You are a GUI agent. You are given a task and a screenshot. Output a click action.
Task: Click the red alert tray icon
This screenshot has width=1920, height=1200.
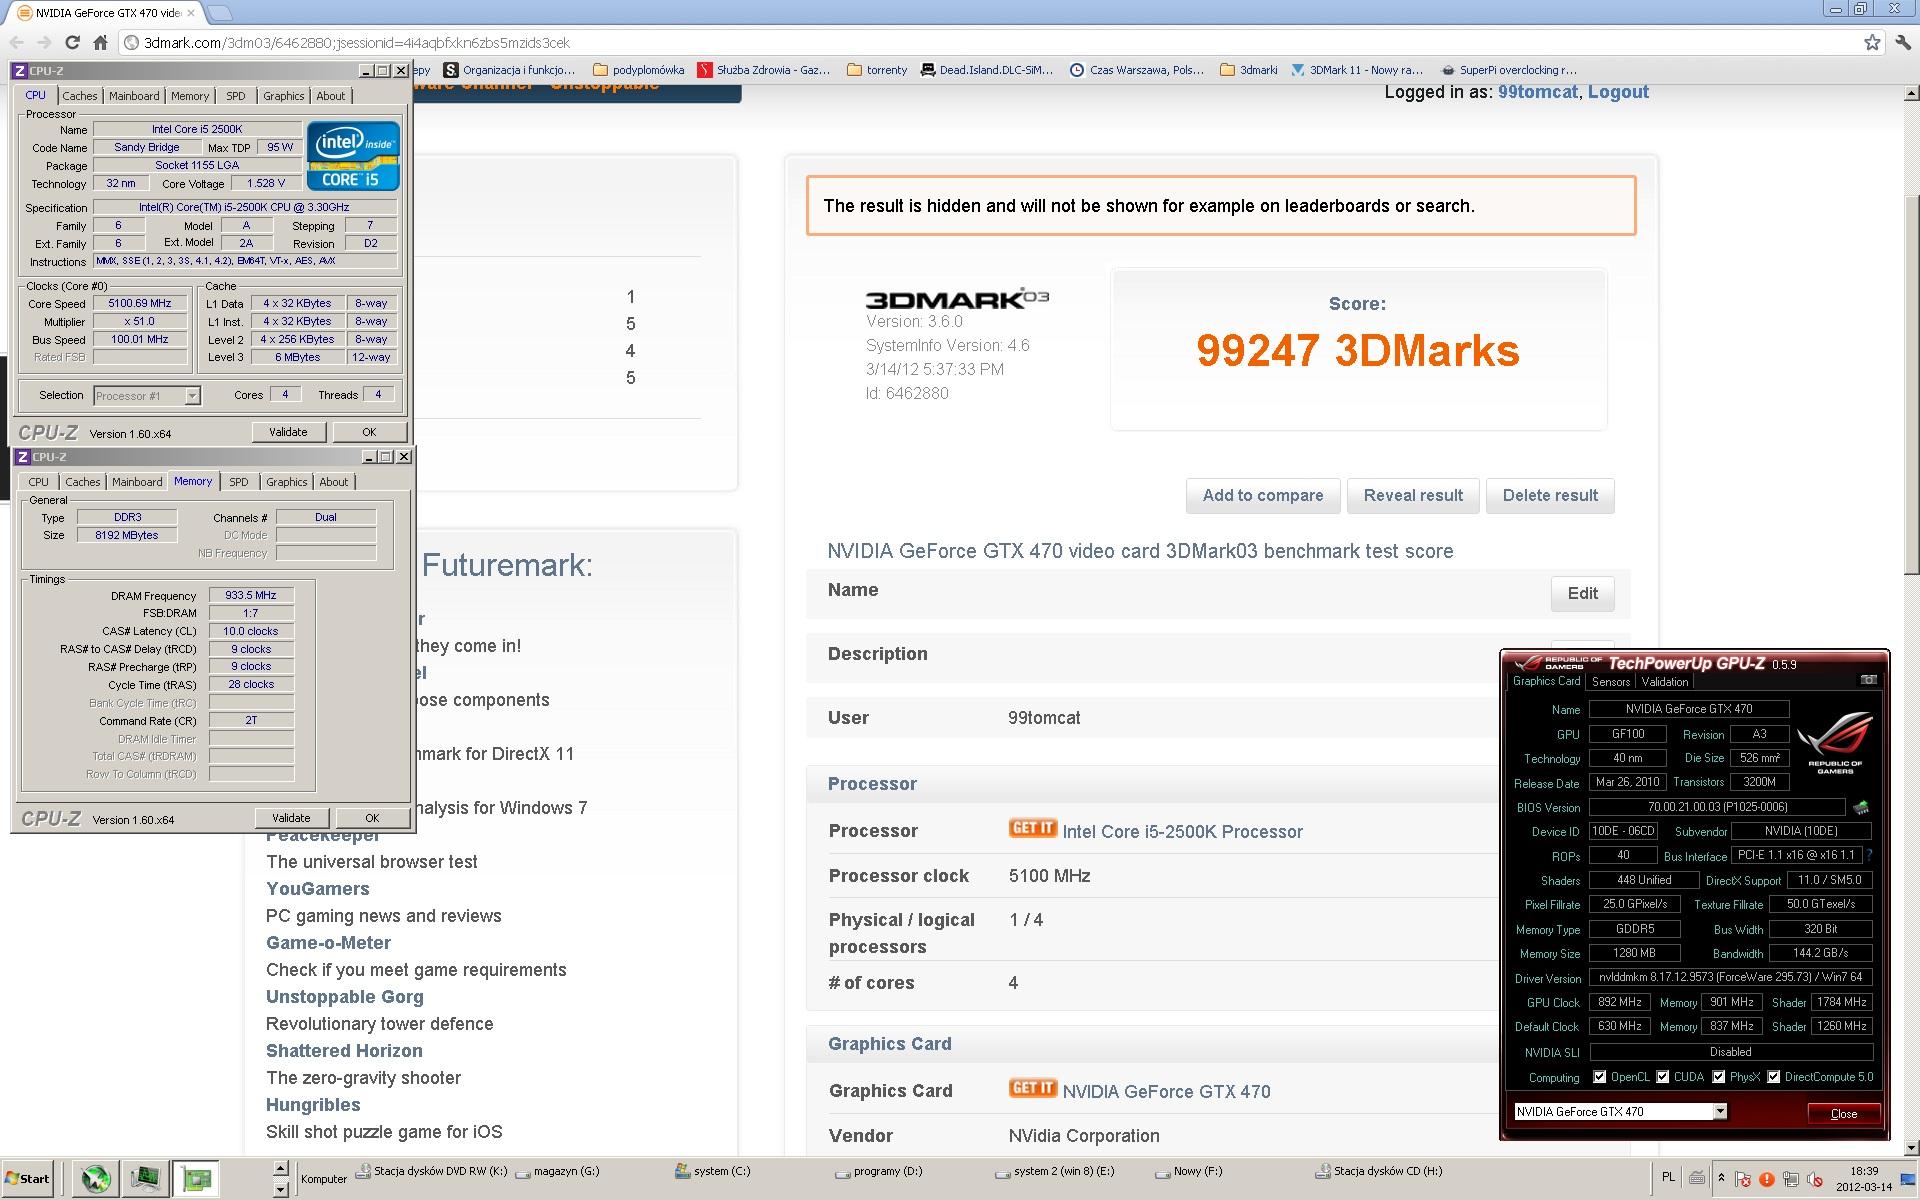[x=1767, y=1179]
